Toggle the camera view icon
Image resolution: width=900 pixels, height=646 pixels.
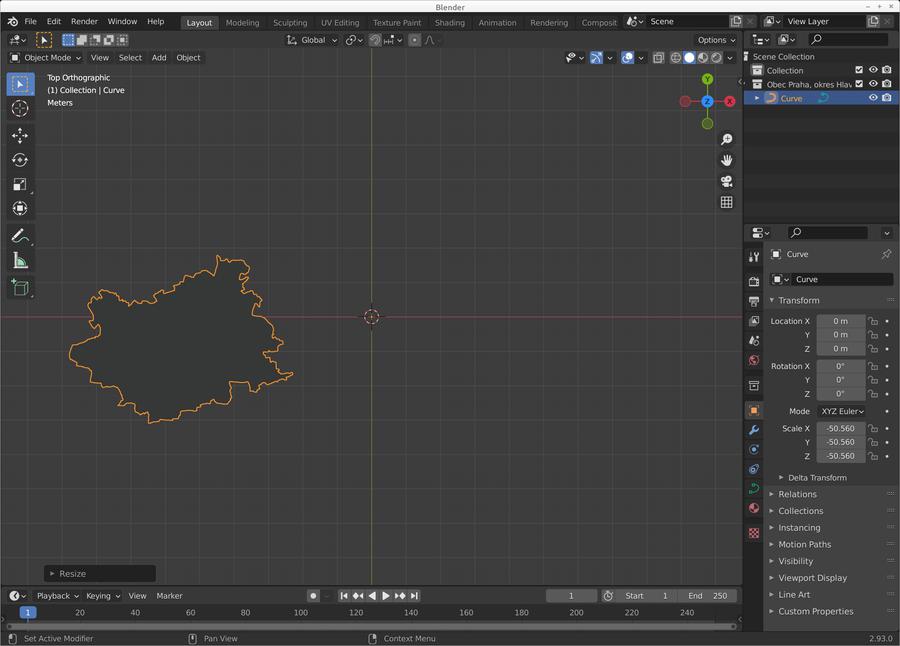click(x=727, y=181)
